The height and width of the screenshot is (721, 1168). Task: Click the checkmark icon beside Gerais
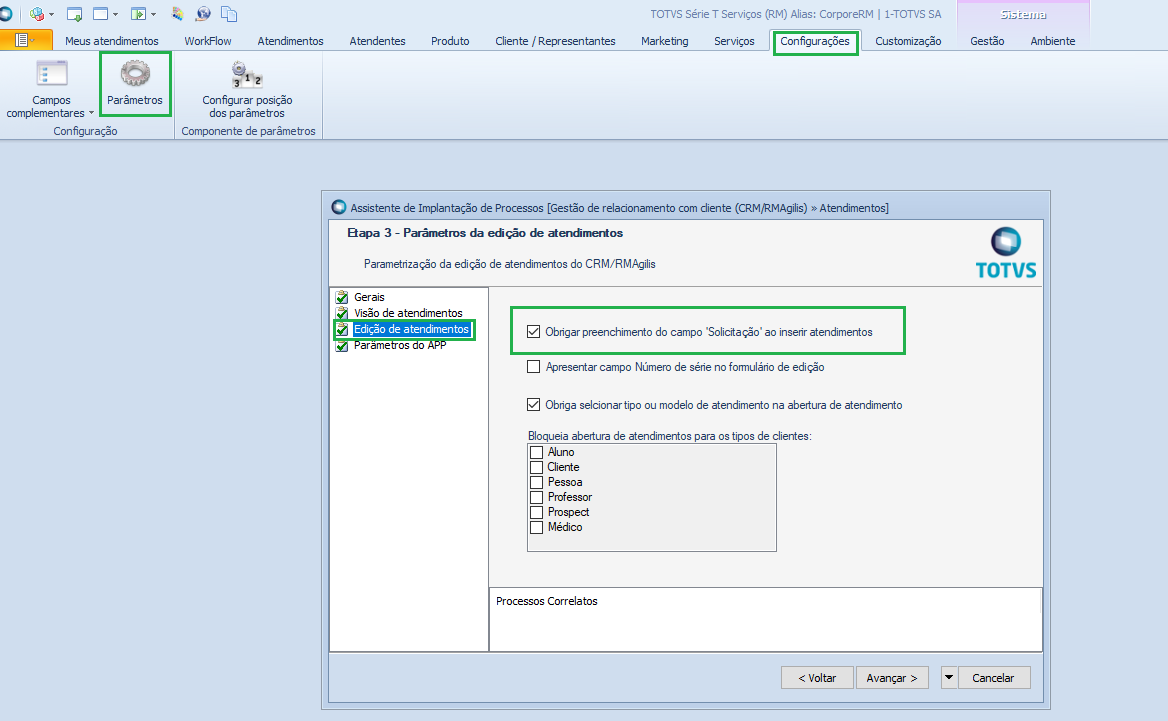[x=342, y=297]
